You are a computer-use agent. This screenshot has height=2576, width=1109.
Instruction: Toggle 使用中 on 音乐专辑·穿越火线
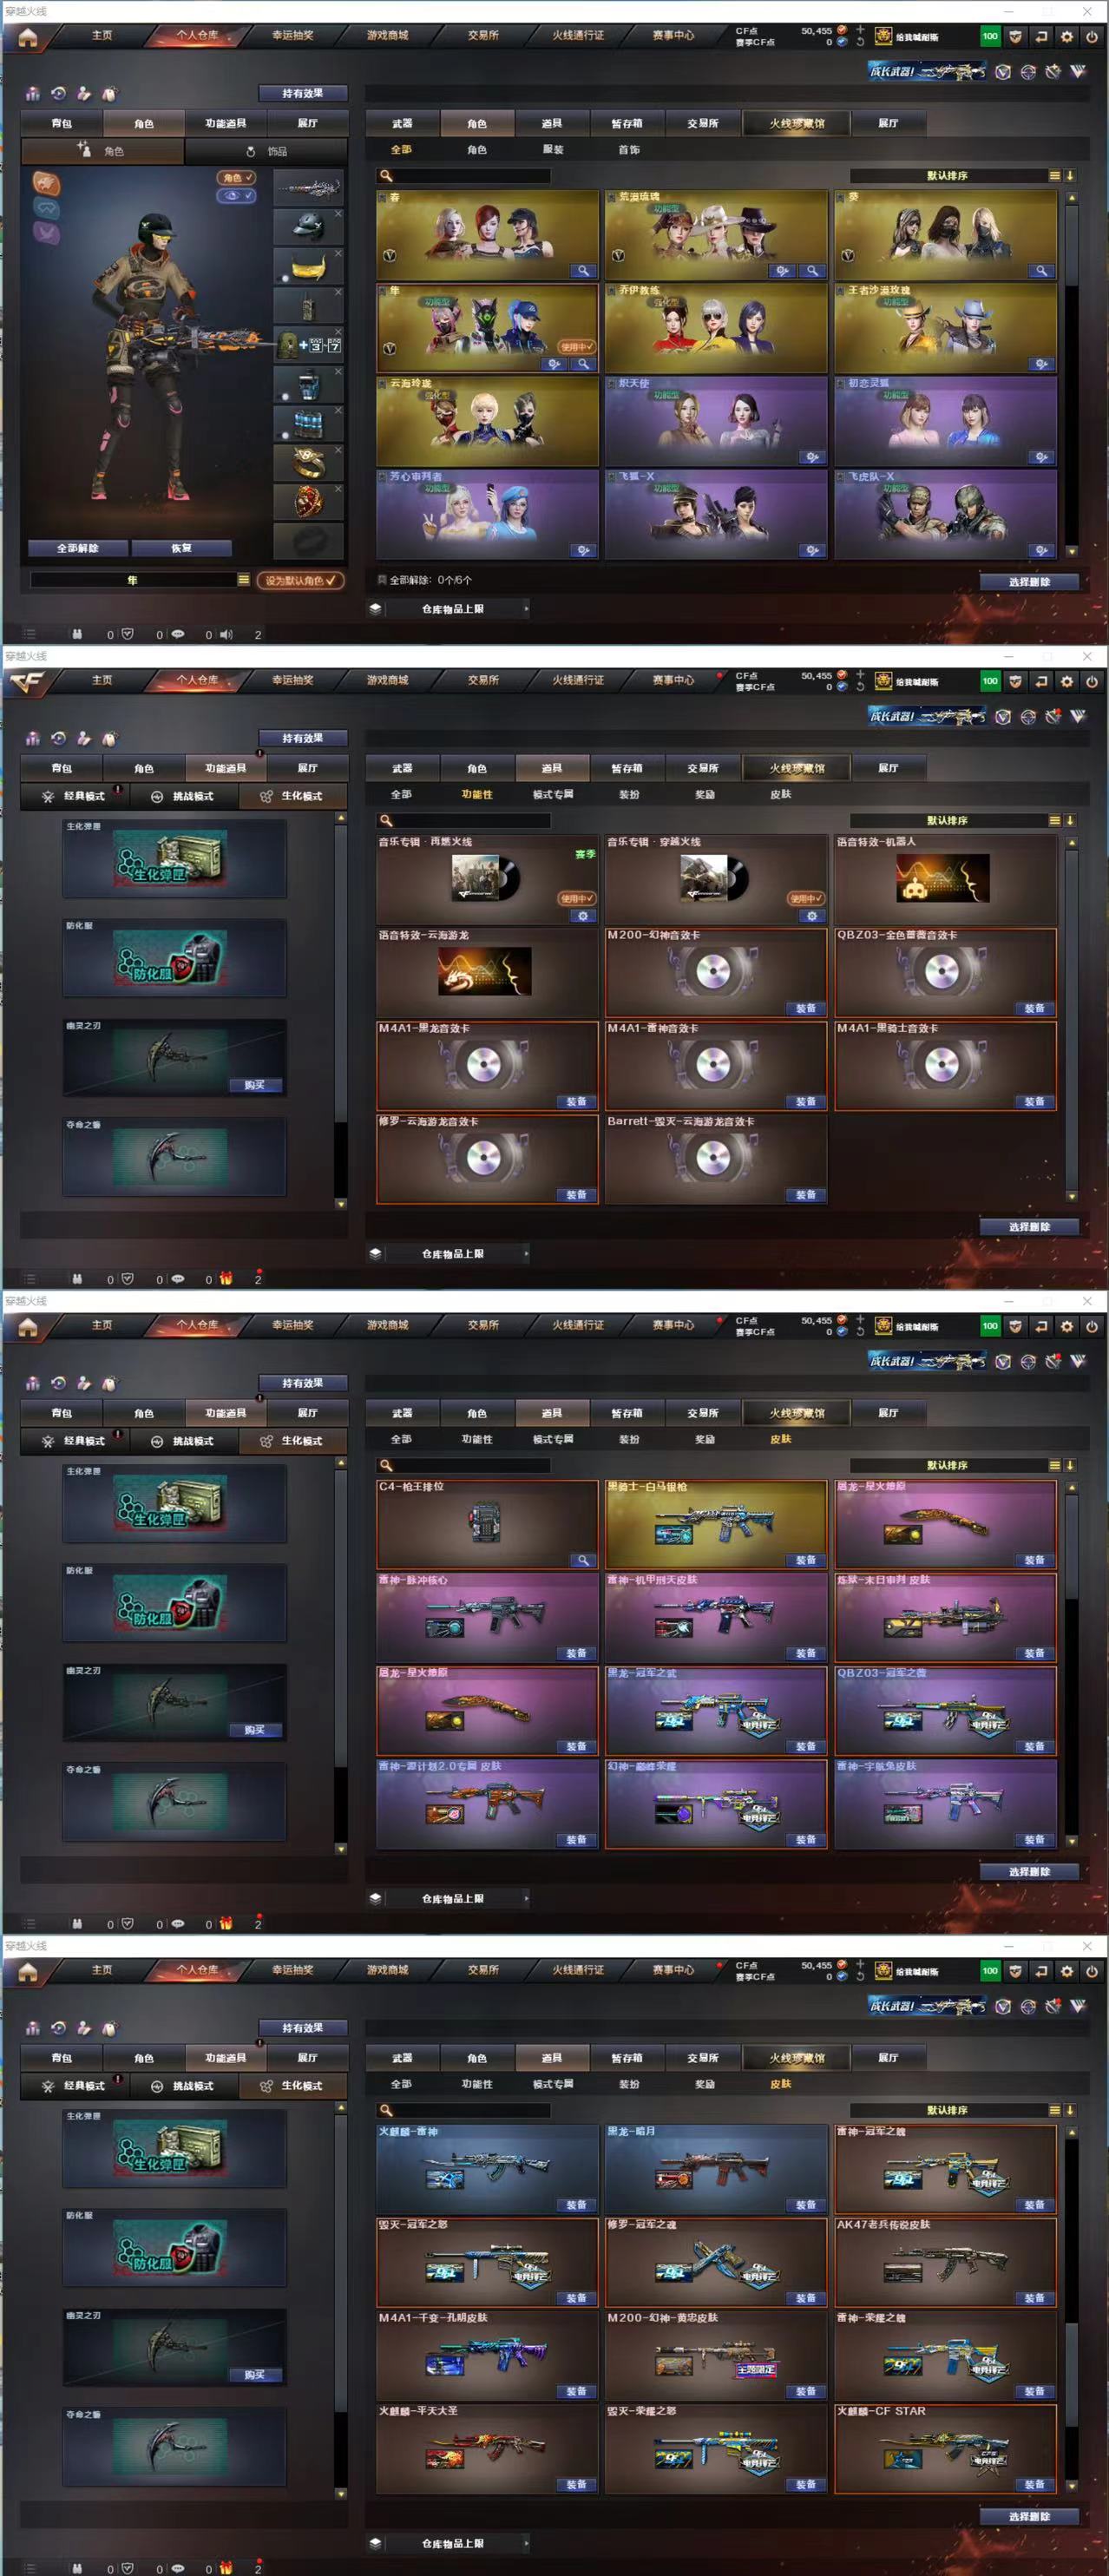pos(806,898)
